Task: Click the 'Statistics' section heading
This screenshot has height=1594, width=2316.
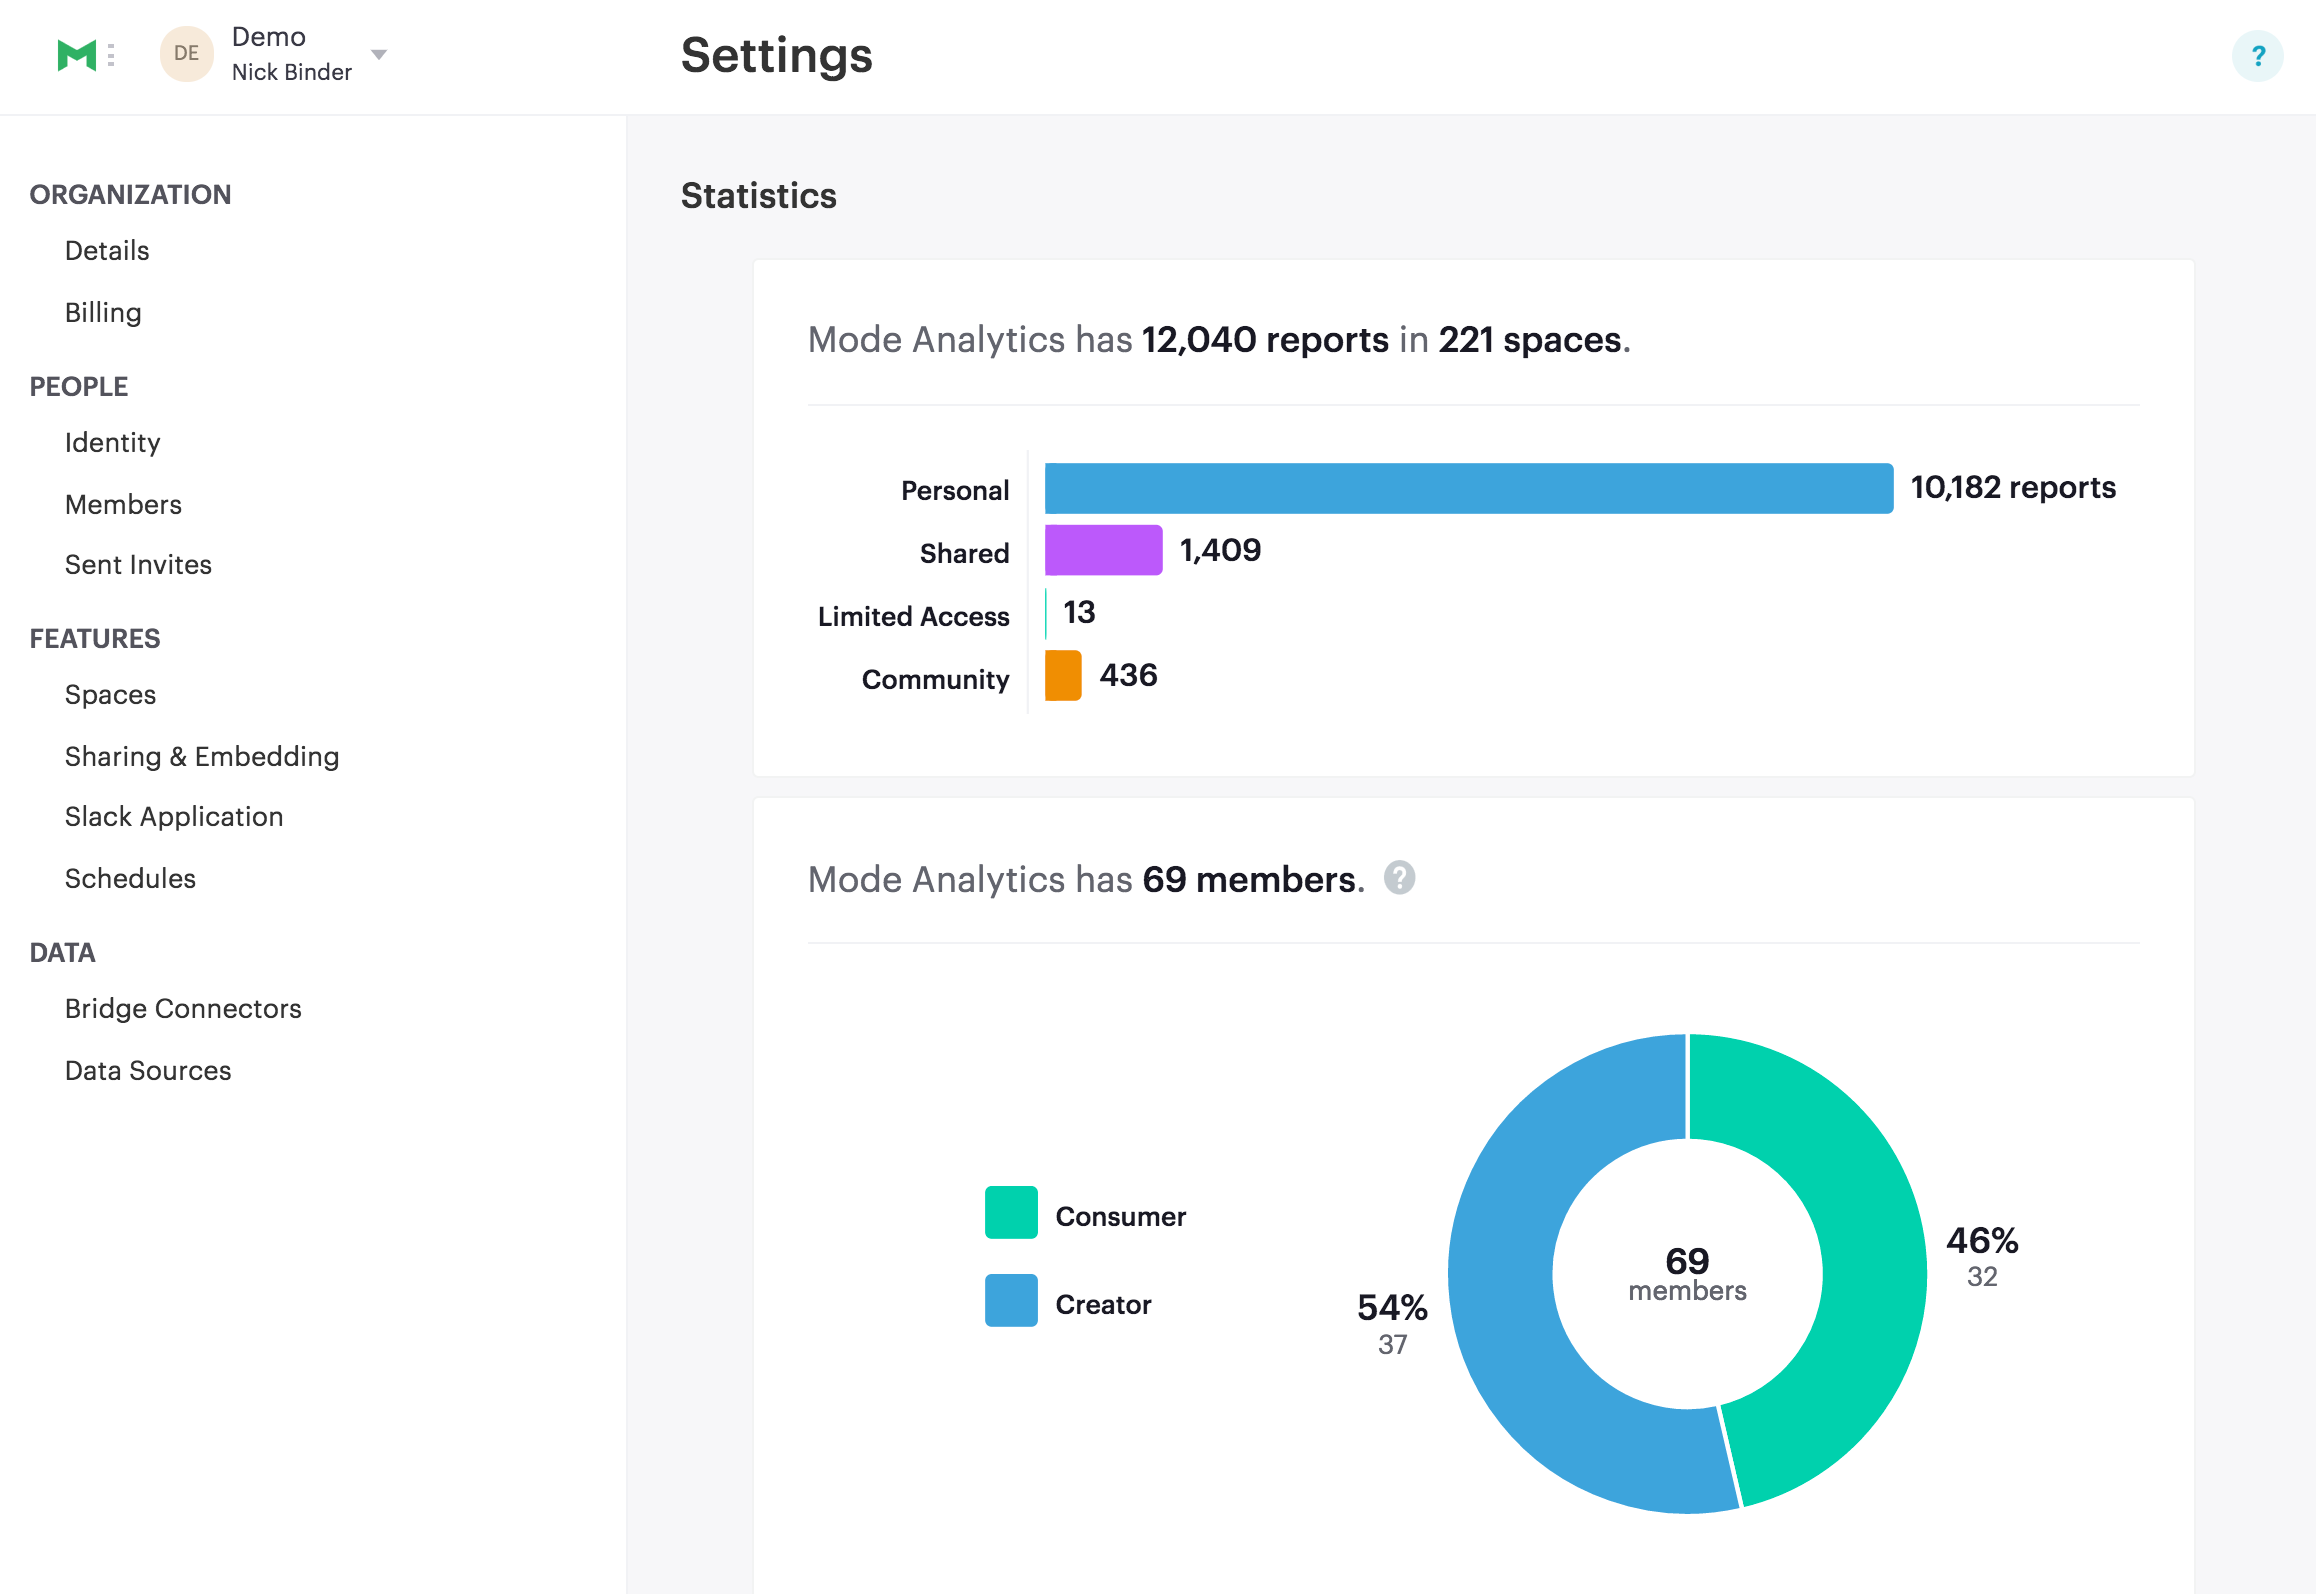Action: pos(759,195)
